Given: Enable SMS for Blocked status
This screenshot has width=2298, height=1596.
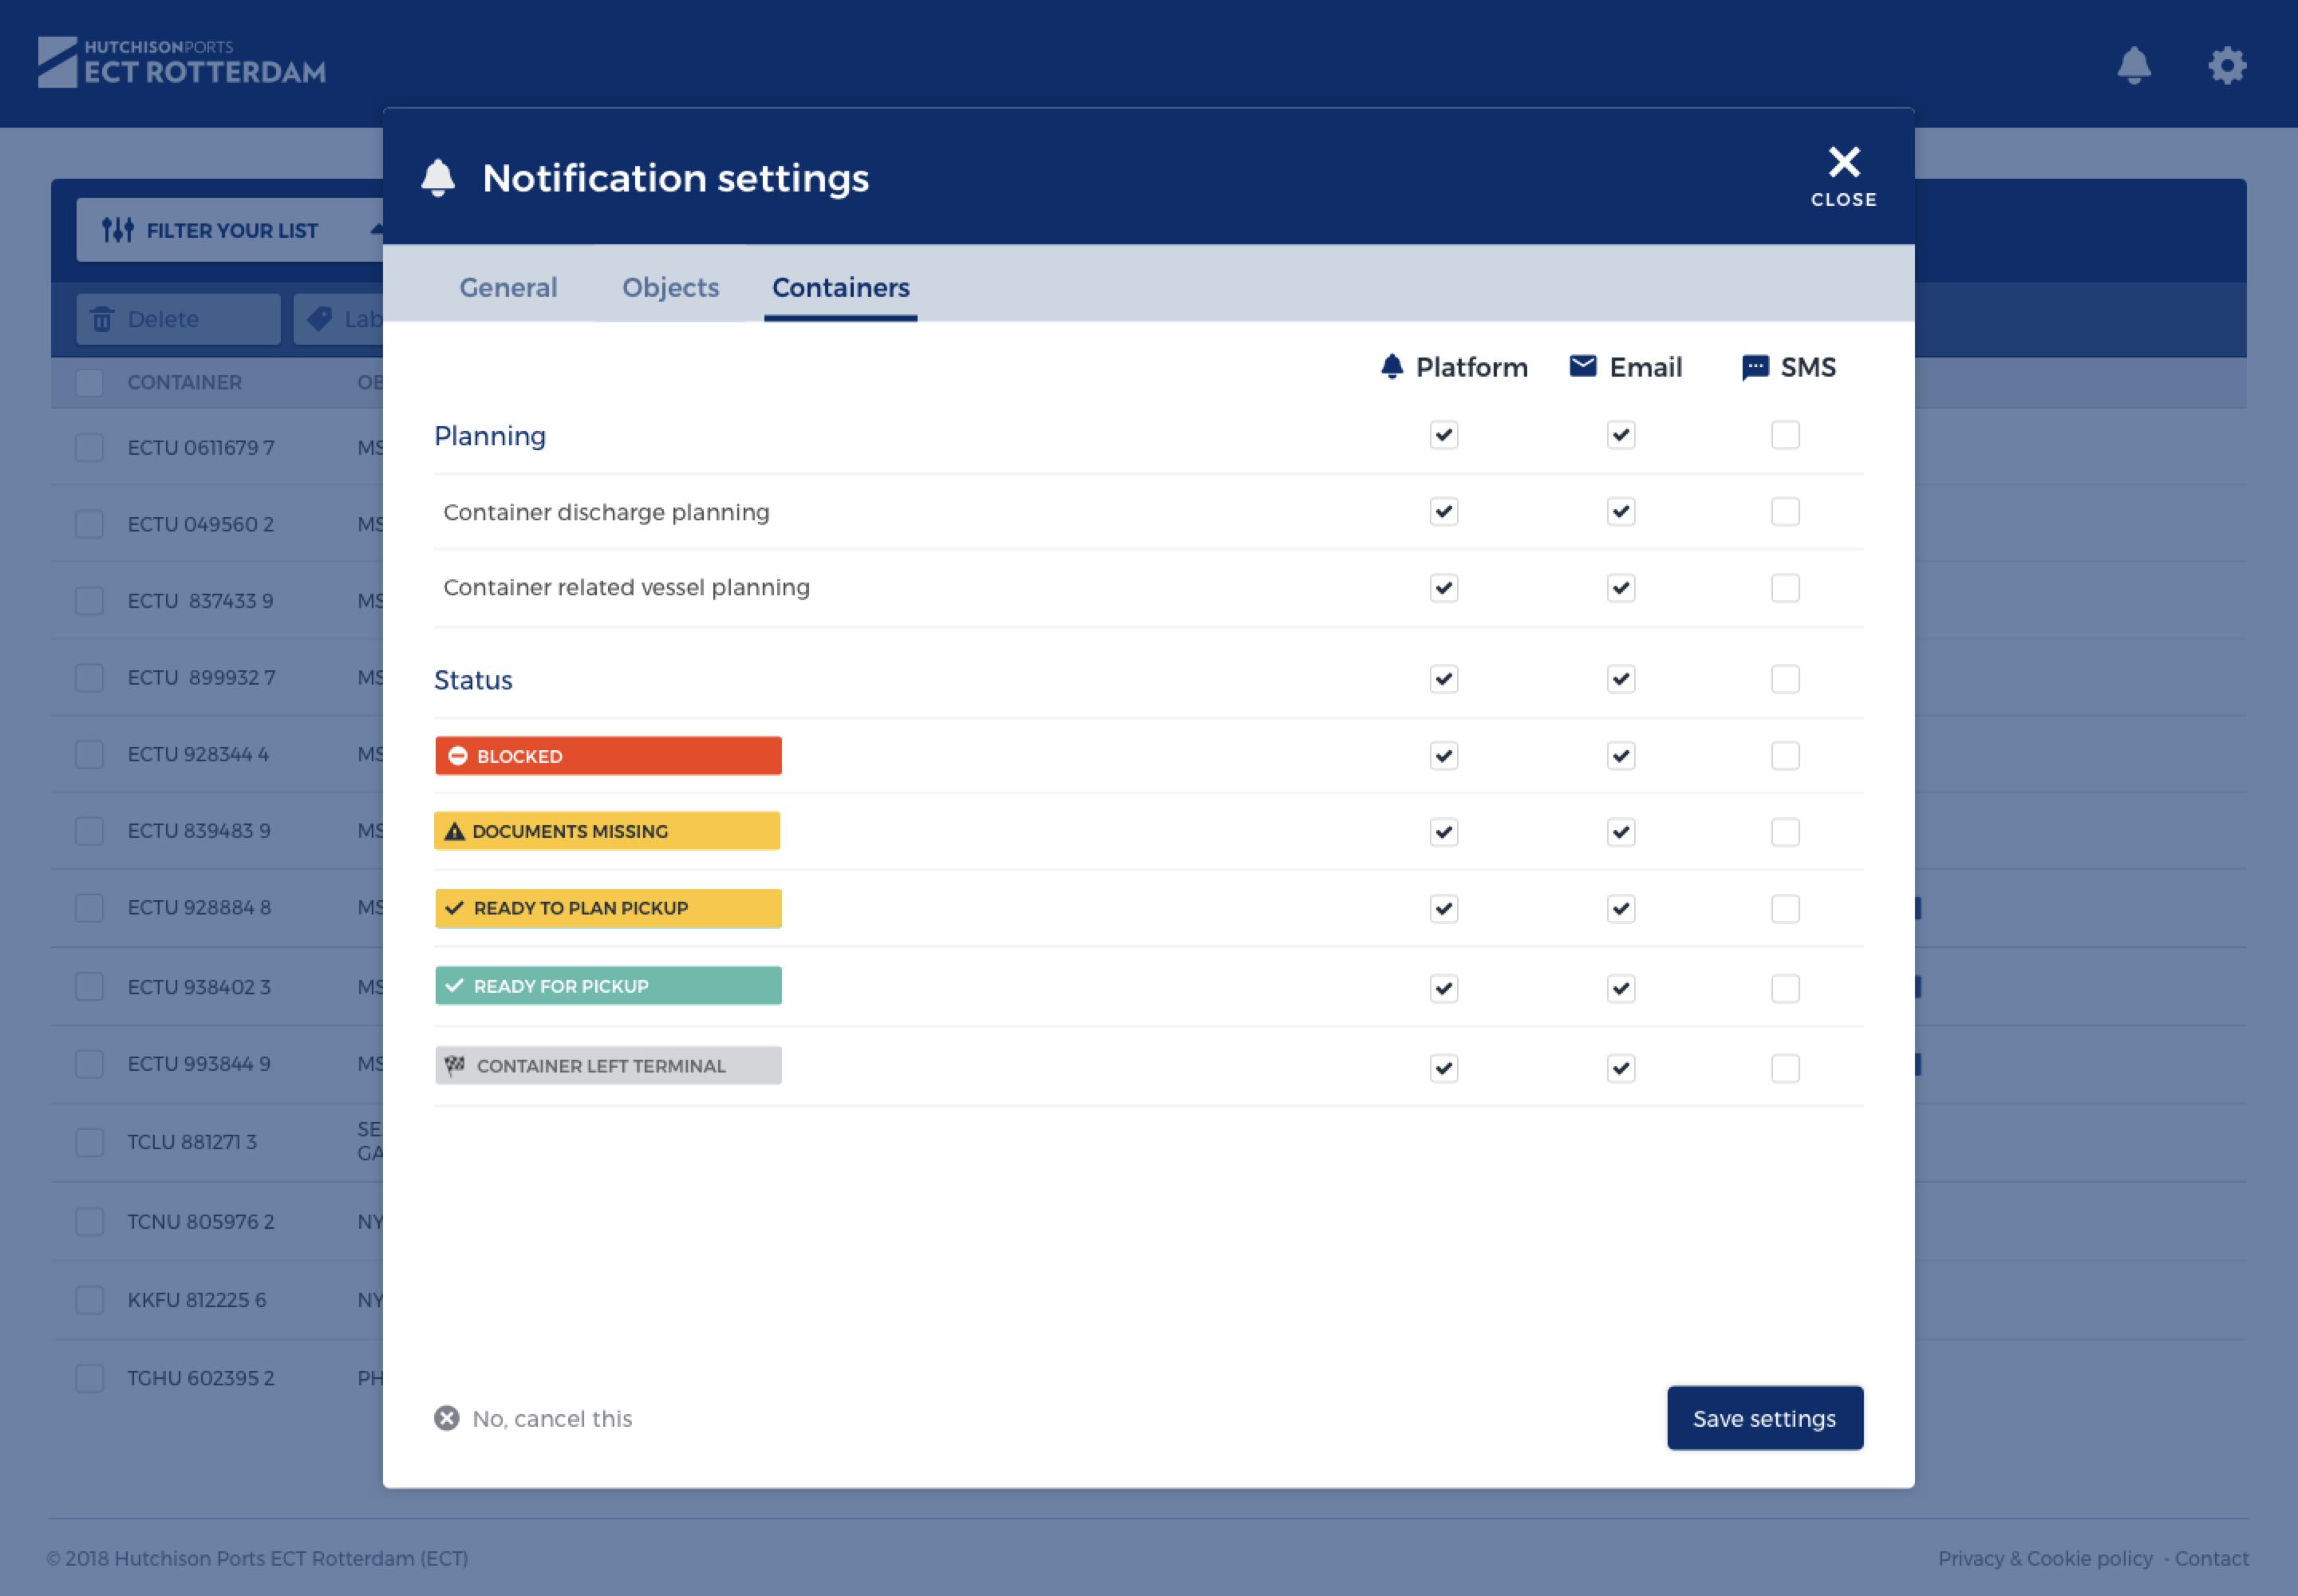Looking at the screenshot, I should click(x=1785, y=756).
